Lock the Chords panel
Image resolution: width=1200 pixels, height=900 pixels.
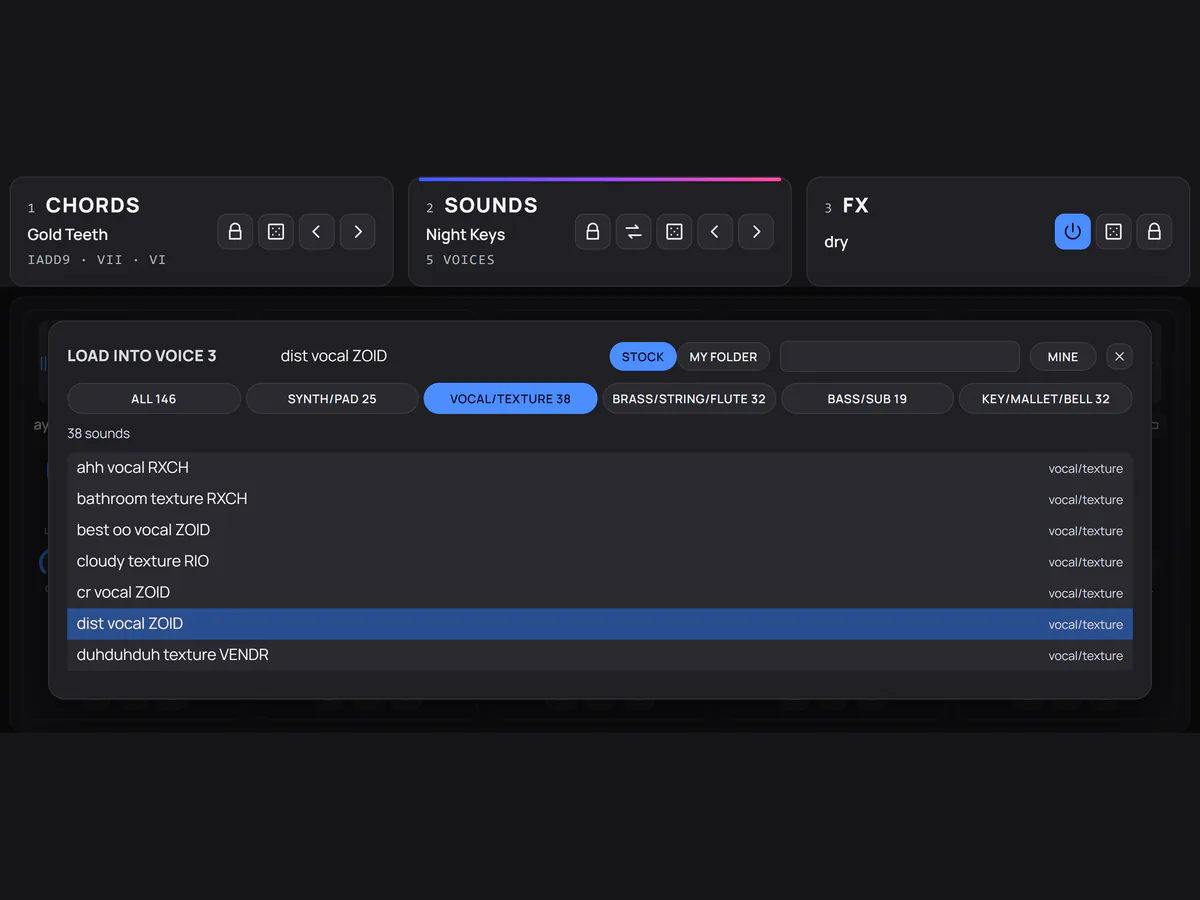235,232
